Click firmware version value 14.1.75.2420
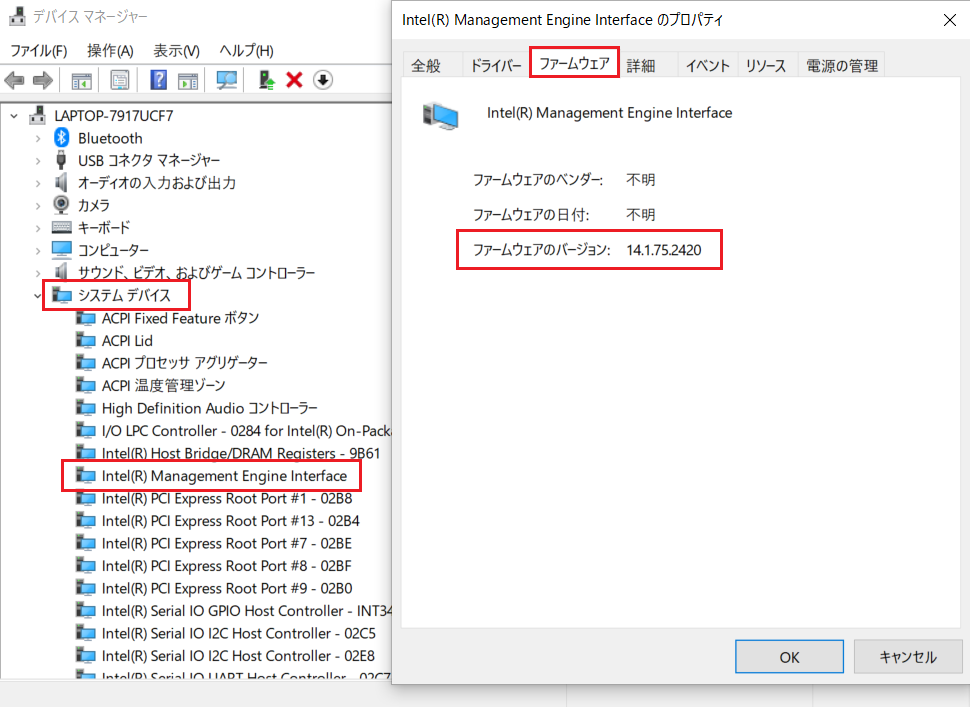 coord(664,250)
